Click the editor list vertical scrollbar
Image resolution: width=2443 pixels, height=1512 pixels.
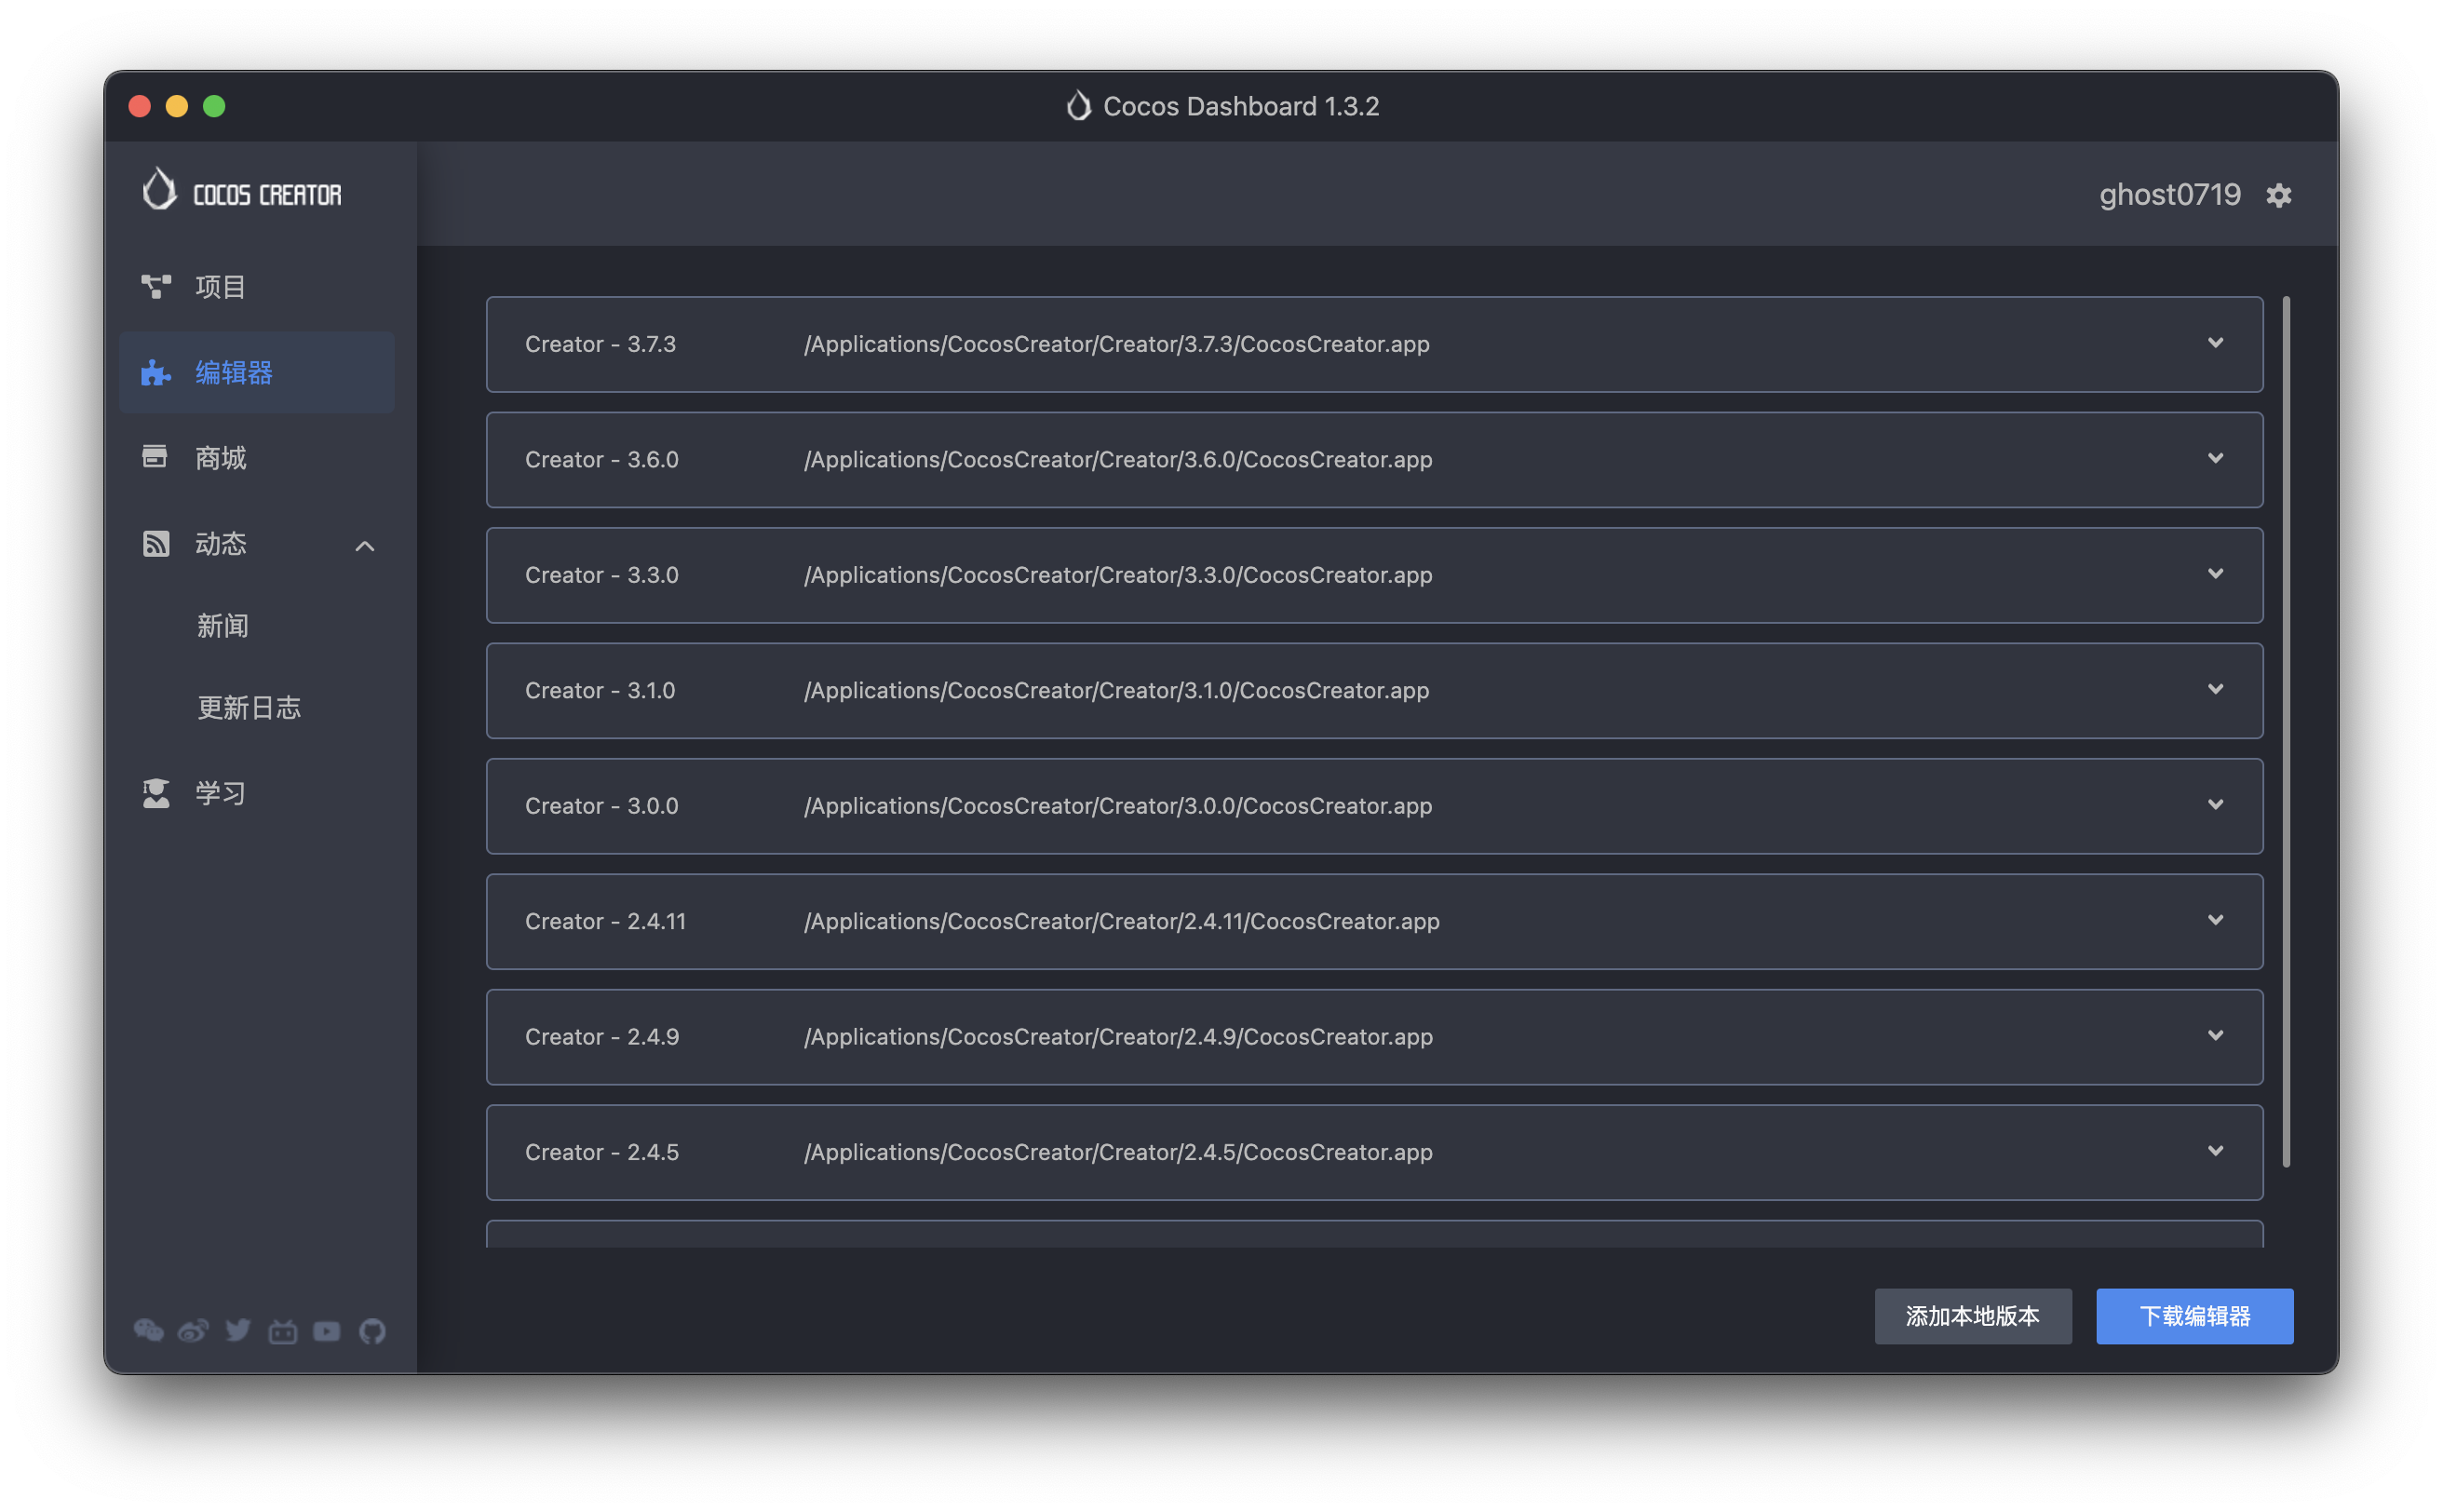(2286, 731)
